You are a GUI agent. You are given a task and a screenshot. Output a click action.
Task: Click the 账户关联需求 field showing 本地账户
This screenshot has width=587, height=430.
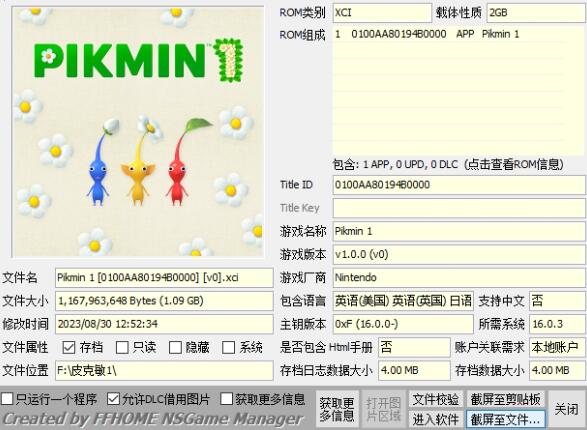click(x=557, y=347)
